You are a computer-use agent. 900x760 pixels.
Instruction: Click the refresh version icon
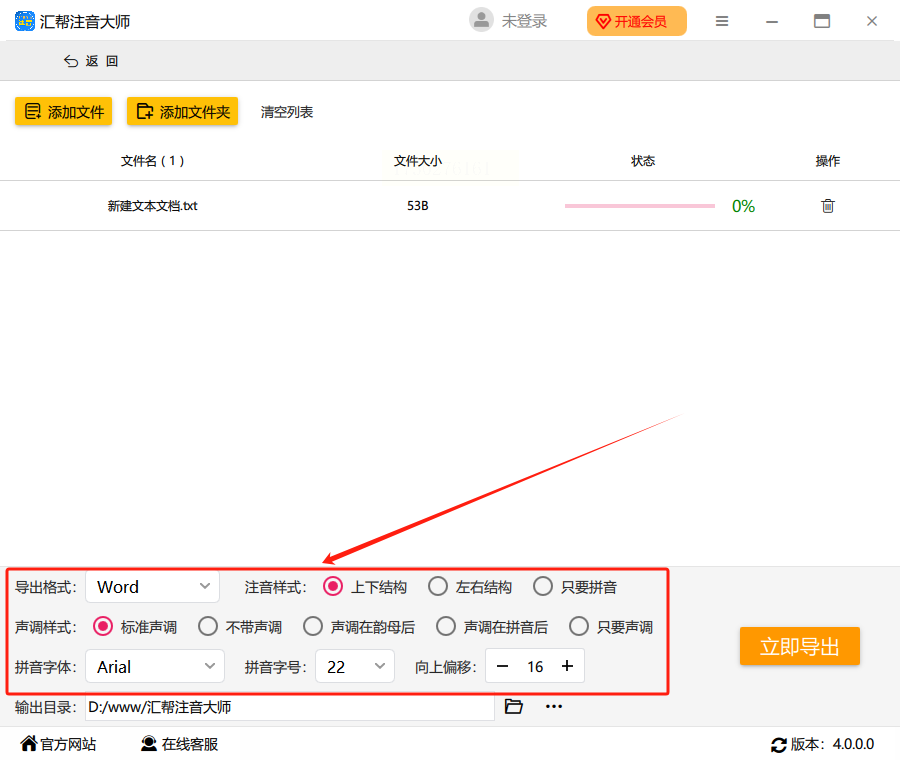(779, 745)
